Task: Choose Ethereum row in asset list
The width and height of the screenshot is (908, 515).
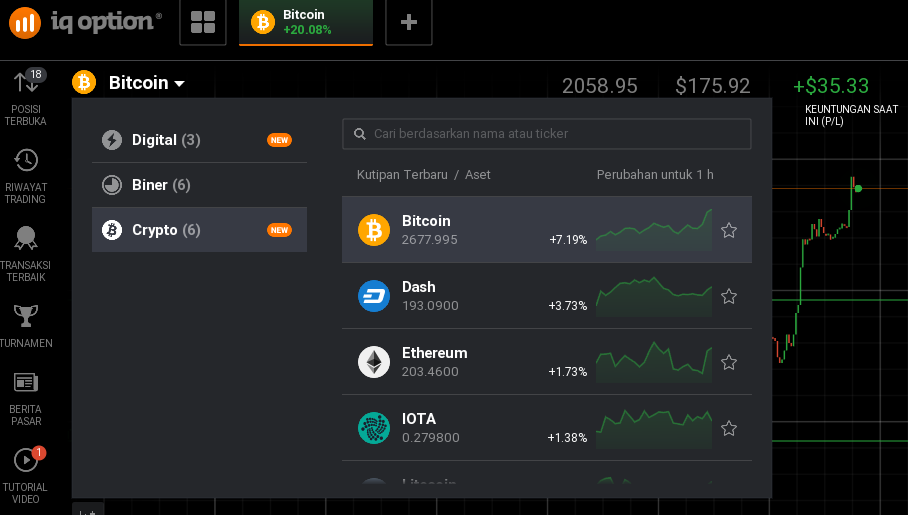Action: pos(547,362)
